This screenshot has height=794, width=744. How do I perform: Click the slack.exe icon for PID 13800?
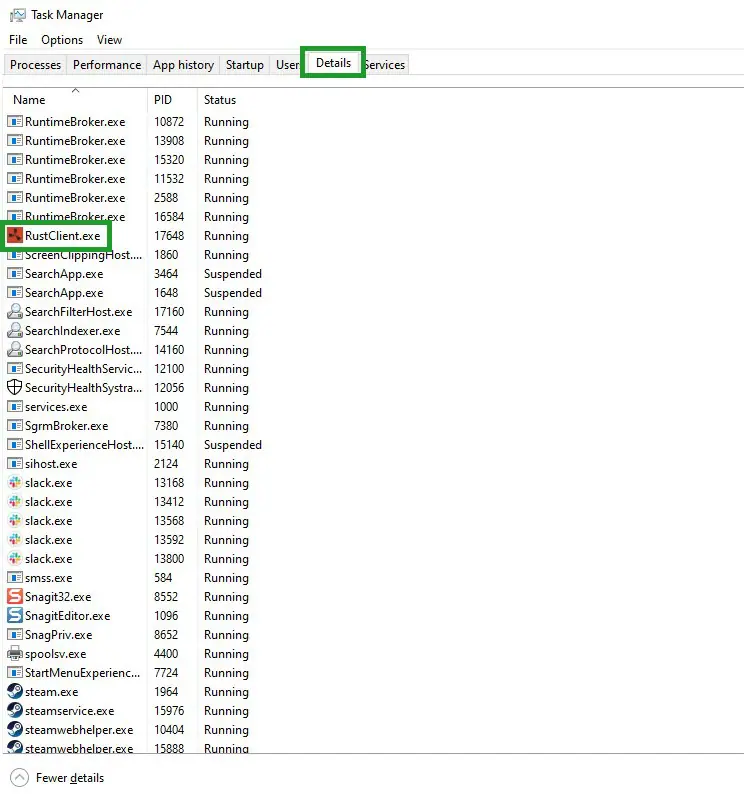click(15, 559)
